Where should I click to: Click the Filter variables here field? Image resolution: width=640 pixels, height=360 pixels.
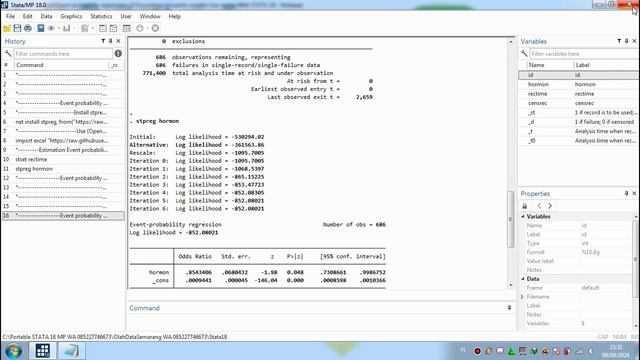click(x=584, y=53)
